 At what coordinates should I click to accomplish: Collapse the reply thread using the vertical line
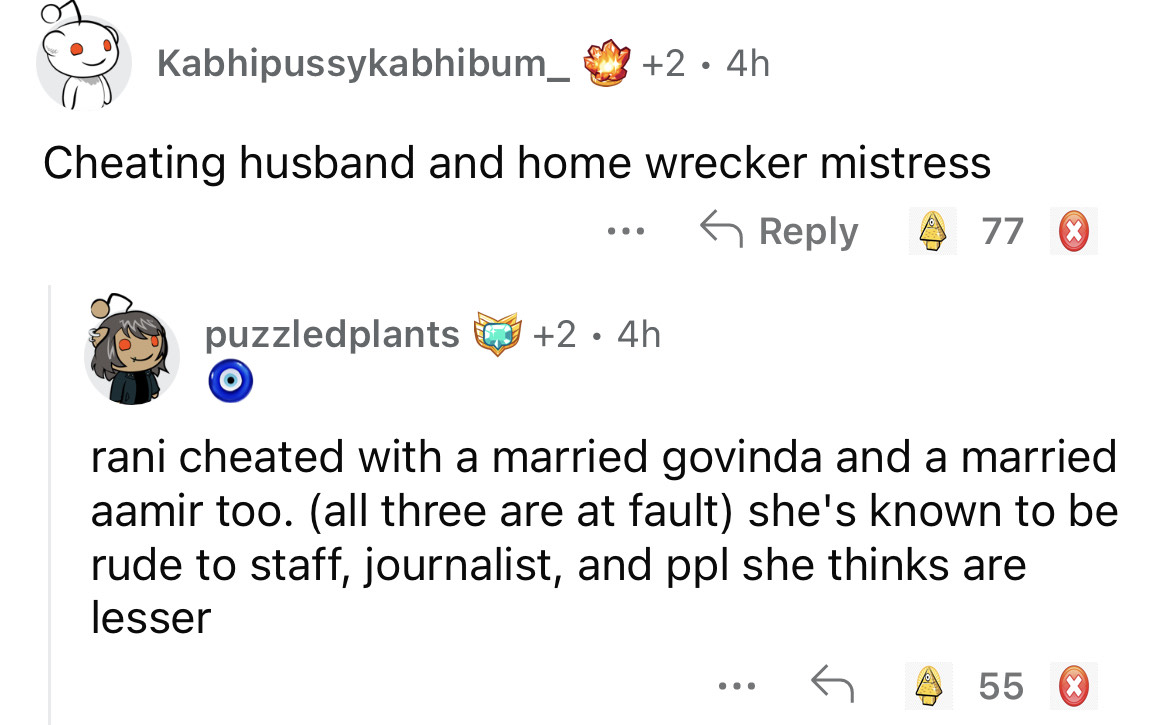point(50,500)
